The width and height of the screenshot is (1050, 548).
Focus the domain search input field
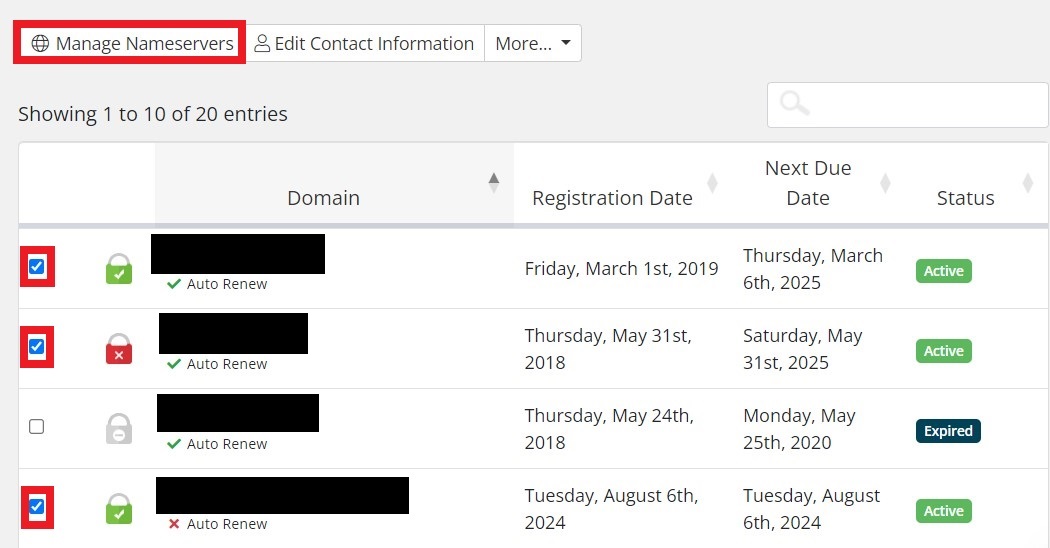tap(920, 104)
